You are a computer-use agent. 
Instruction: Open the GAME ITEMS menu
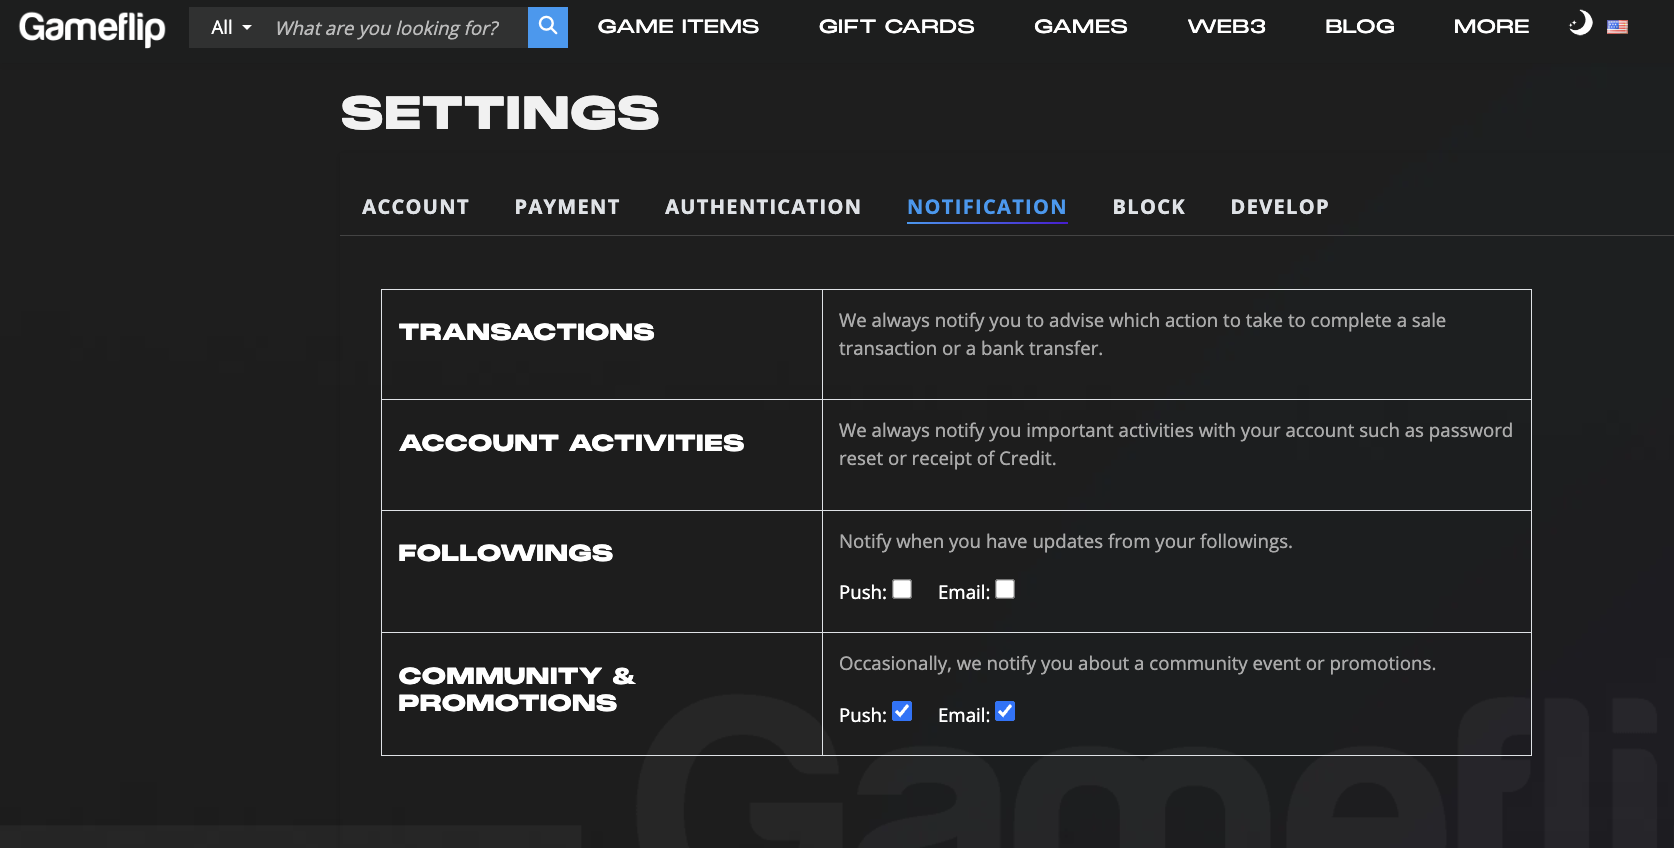[678, 27]
